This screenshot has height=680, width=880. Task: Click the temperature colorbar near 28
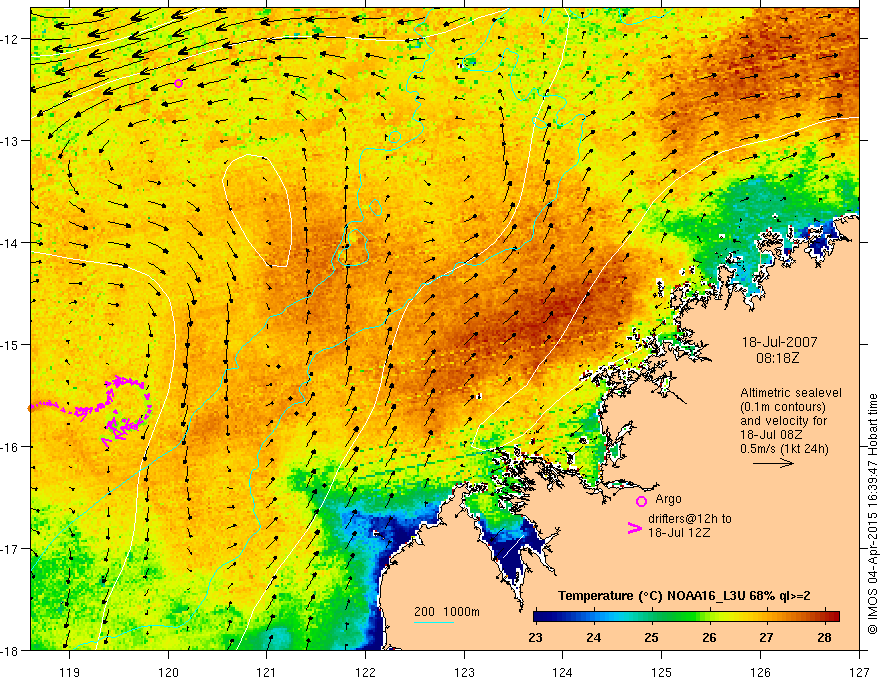[x=825, y=617]
